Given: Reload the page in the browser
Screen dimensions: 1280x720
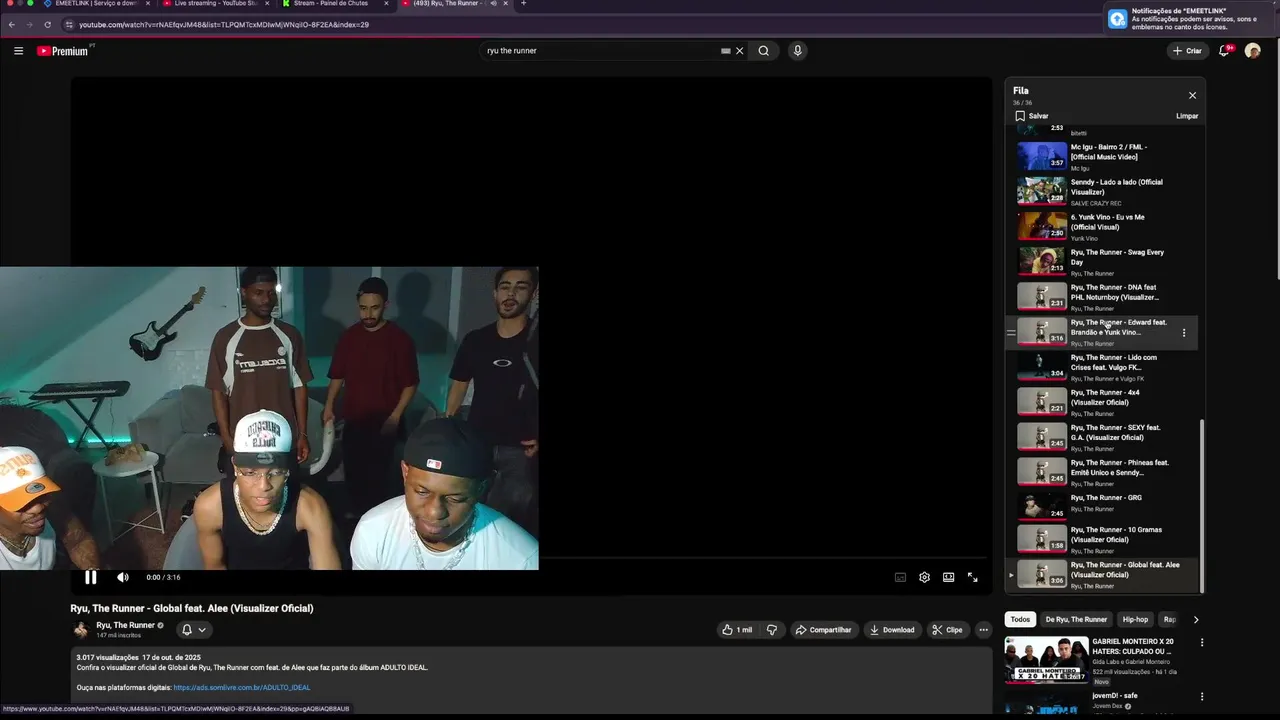Looking at the screenshot, I should pos(47,24).
